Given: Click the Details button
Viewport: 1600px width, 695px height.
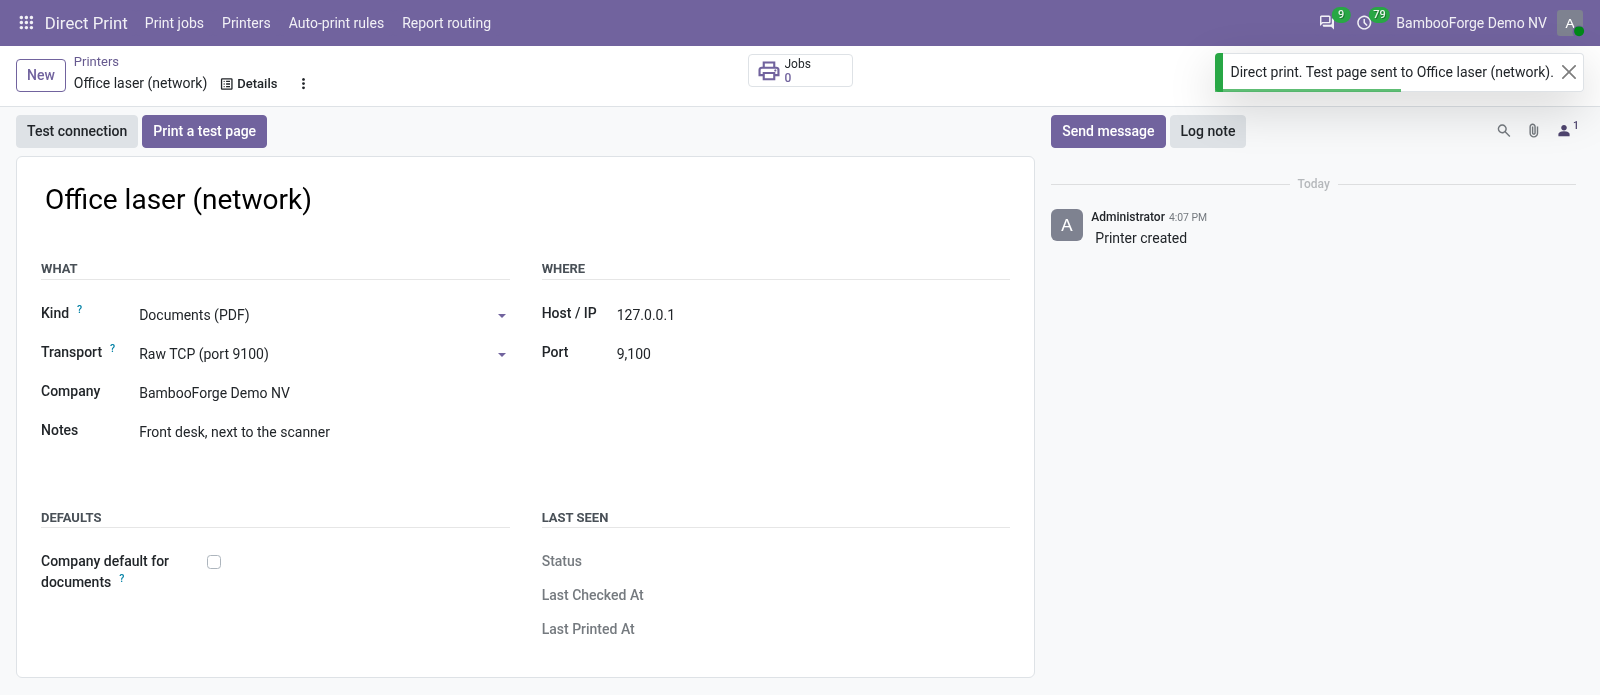Looking at the screenshot, I should 249,84.
